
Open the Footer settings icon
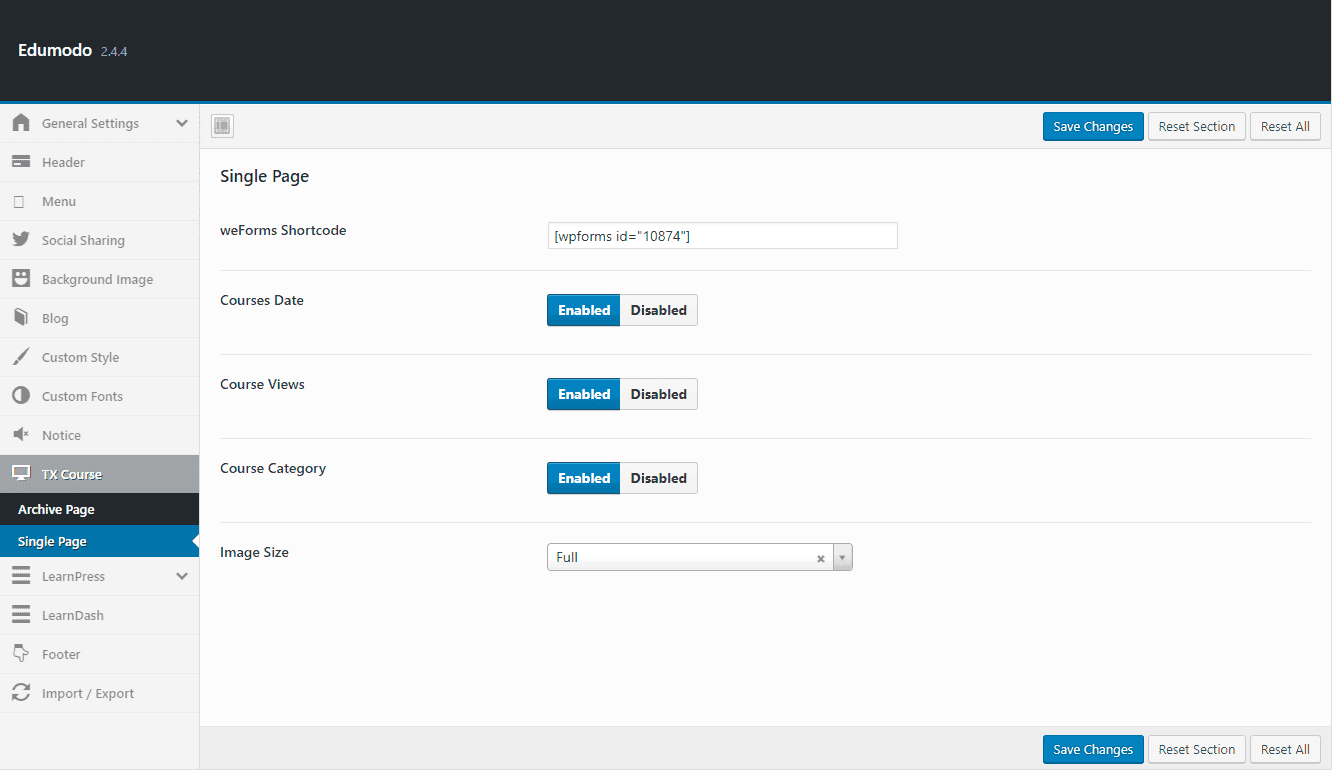pos(23,653)
